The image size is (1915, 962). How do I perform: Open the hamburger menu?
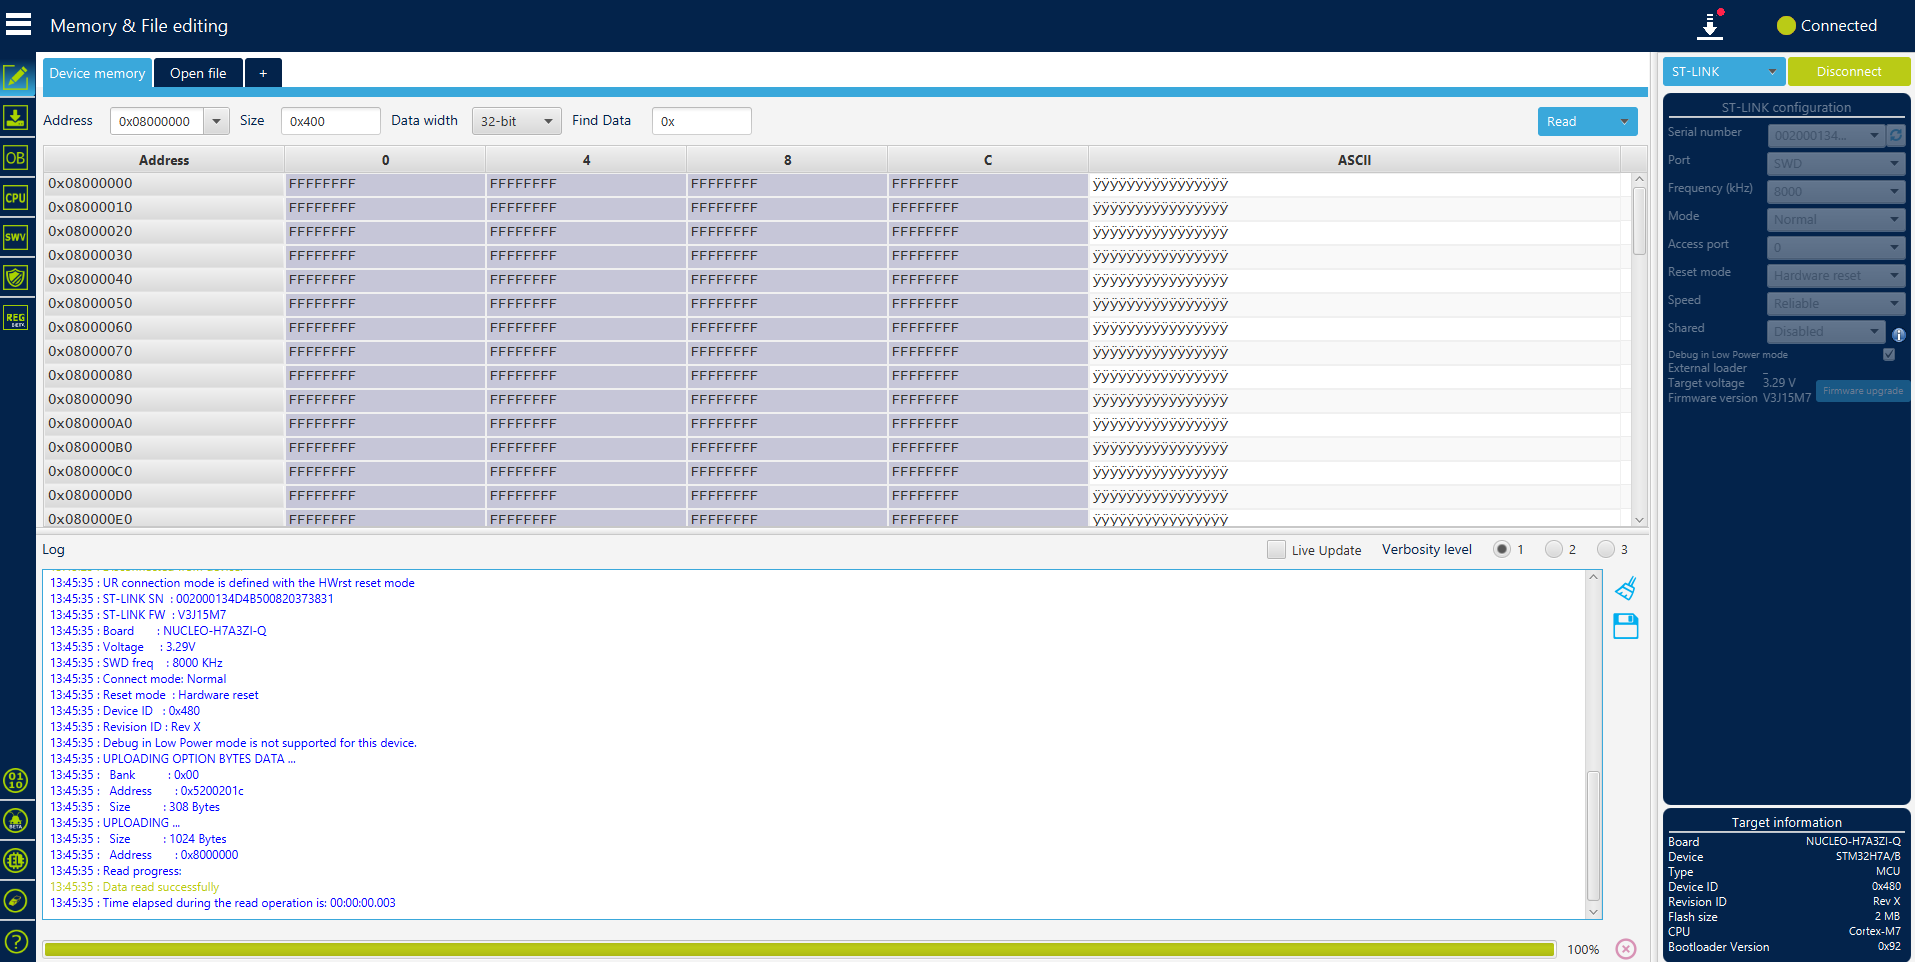(17, 23)
